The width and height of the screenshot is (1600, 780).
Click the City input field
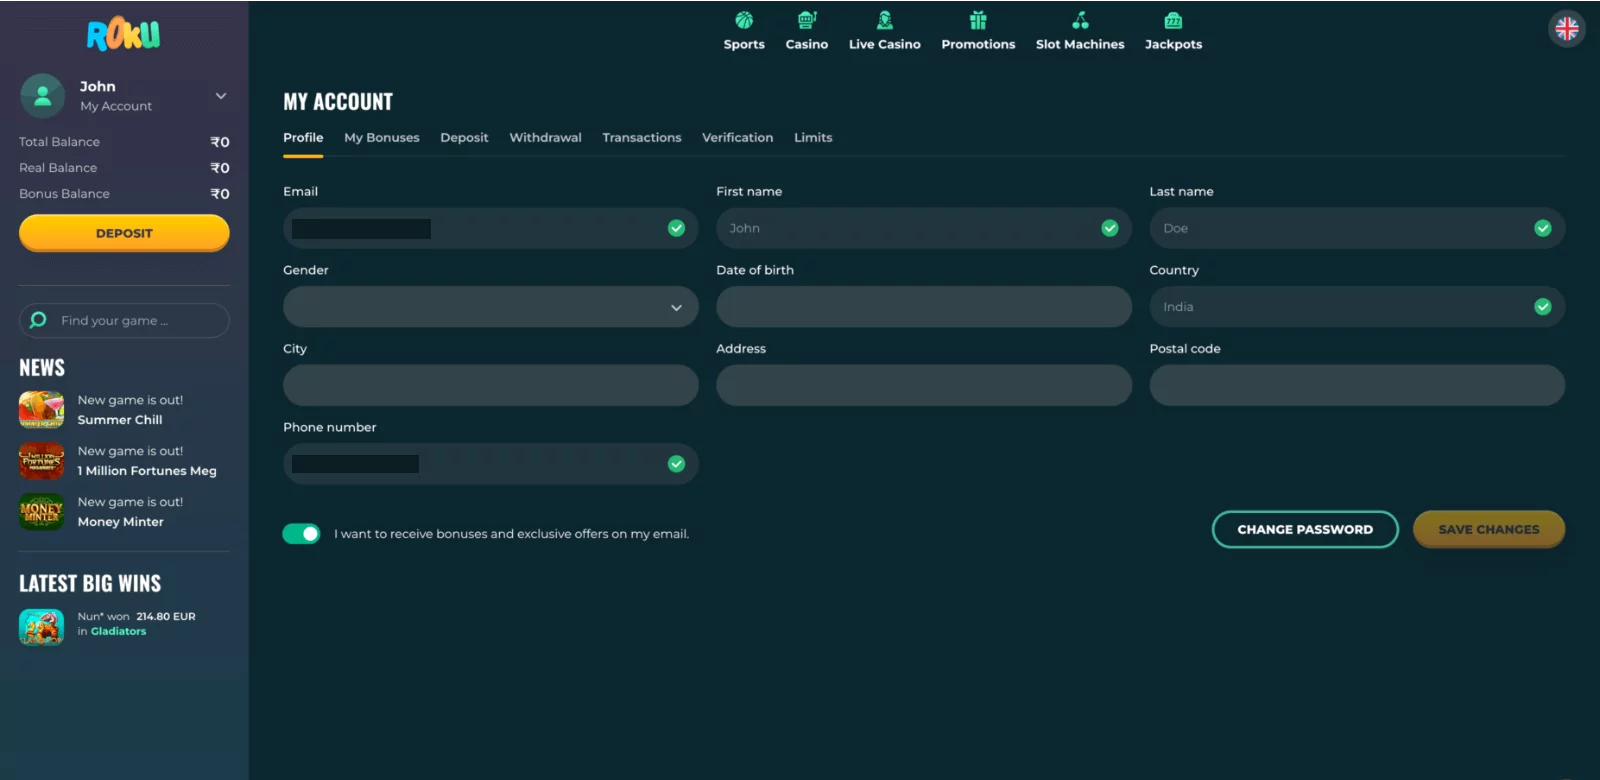click(x=491, y=385)
